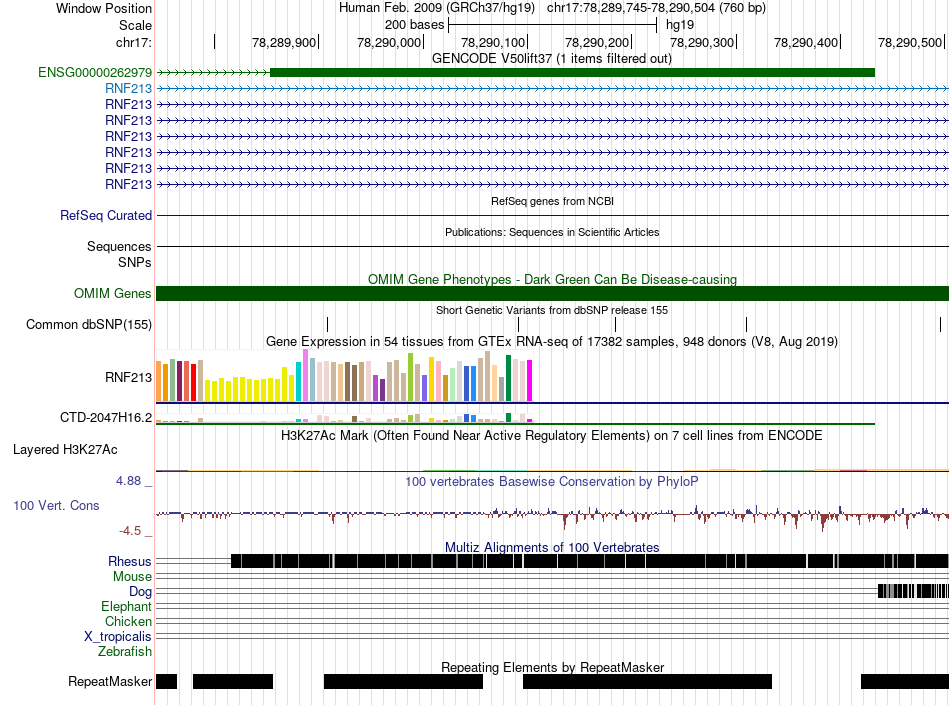Click the ENSG00000262979 gene label
This screenshot has width=950, height=705.
point(95,73)
